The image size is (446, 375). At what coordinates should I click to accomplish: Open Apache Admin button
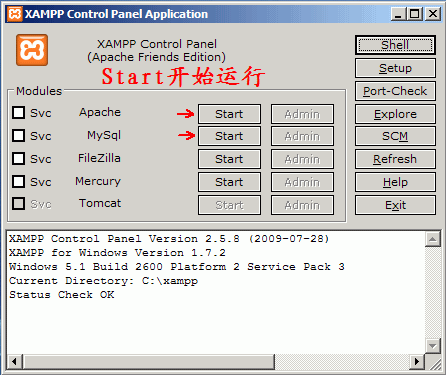[302, 114]
